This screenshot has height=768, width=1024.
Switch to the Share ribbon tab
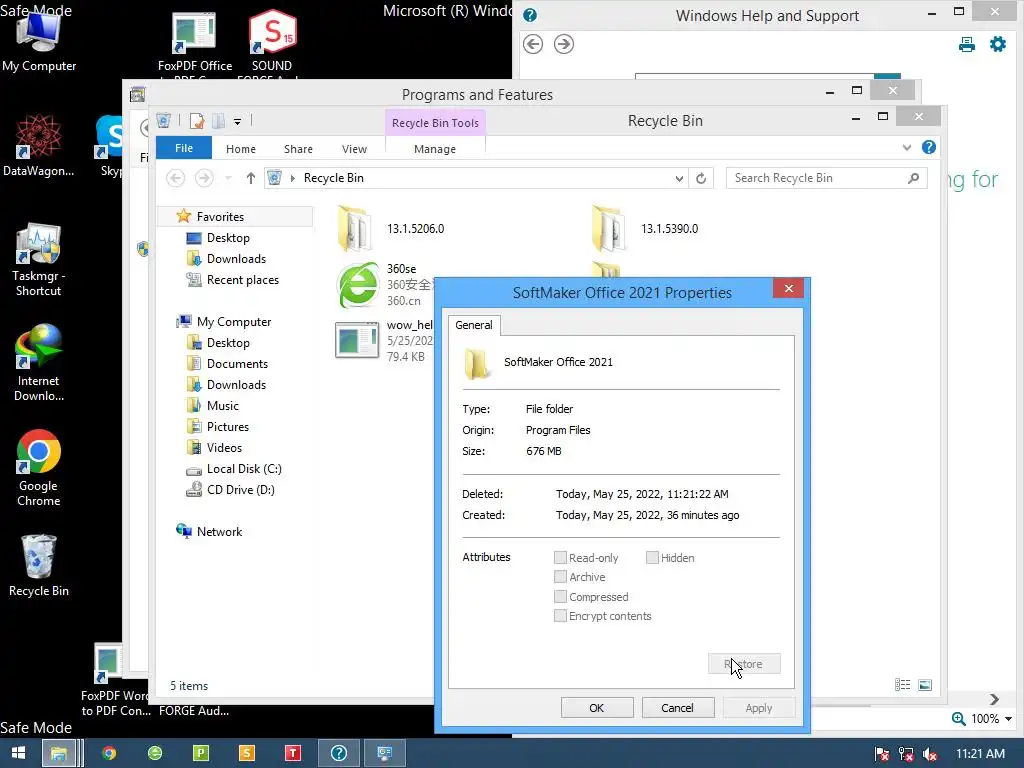click(298, 149)
